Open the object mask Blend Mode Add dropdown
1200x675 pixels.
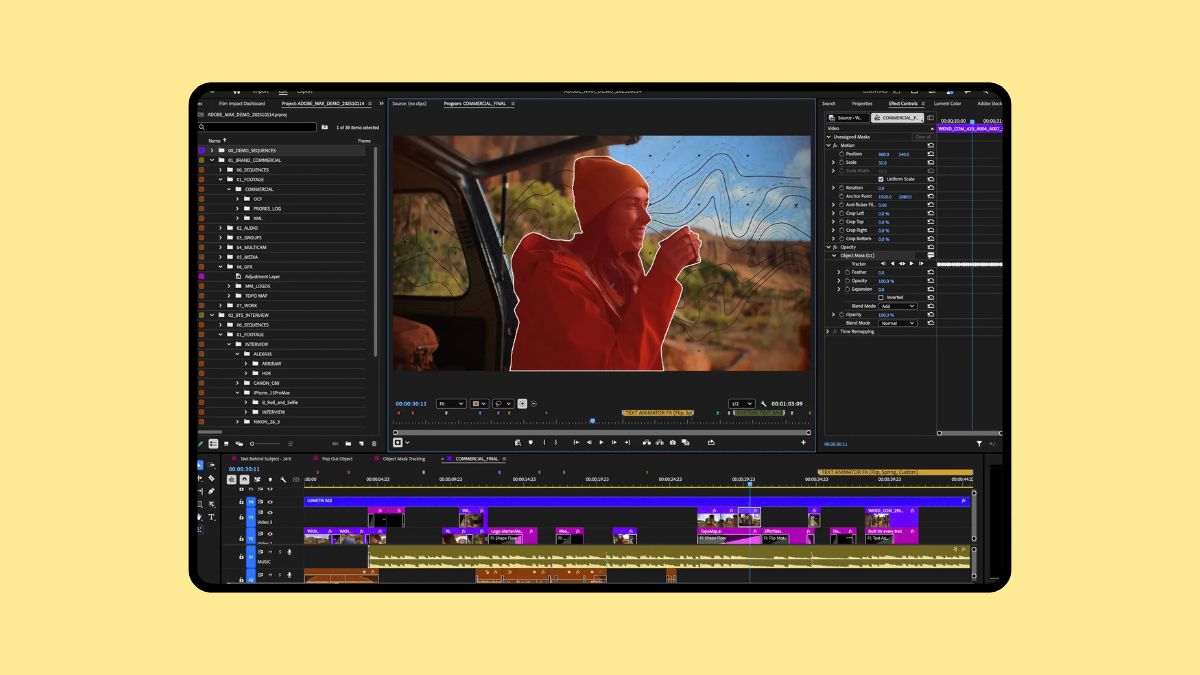897,306
